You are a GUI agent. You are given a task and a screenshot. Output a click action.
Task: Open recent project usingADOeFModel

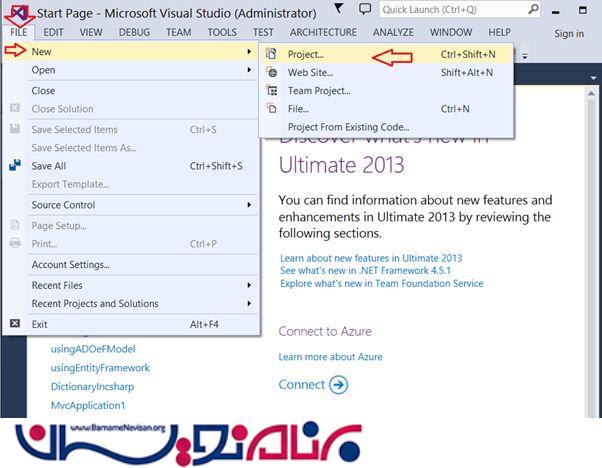pos(93,349)
